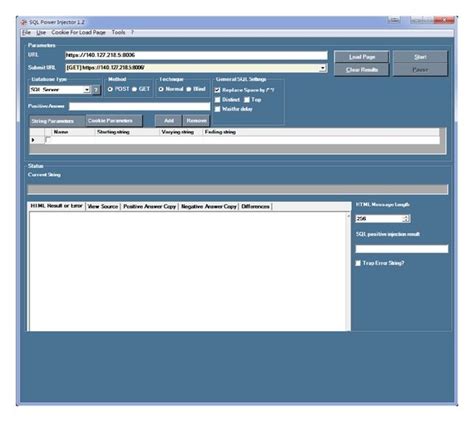This screenshot has height=422, width=474.
Task: Click inside the HTML result display area
Action: click(188, 271)
